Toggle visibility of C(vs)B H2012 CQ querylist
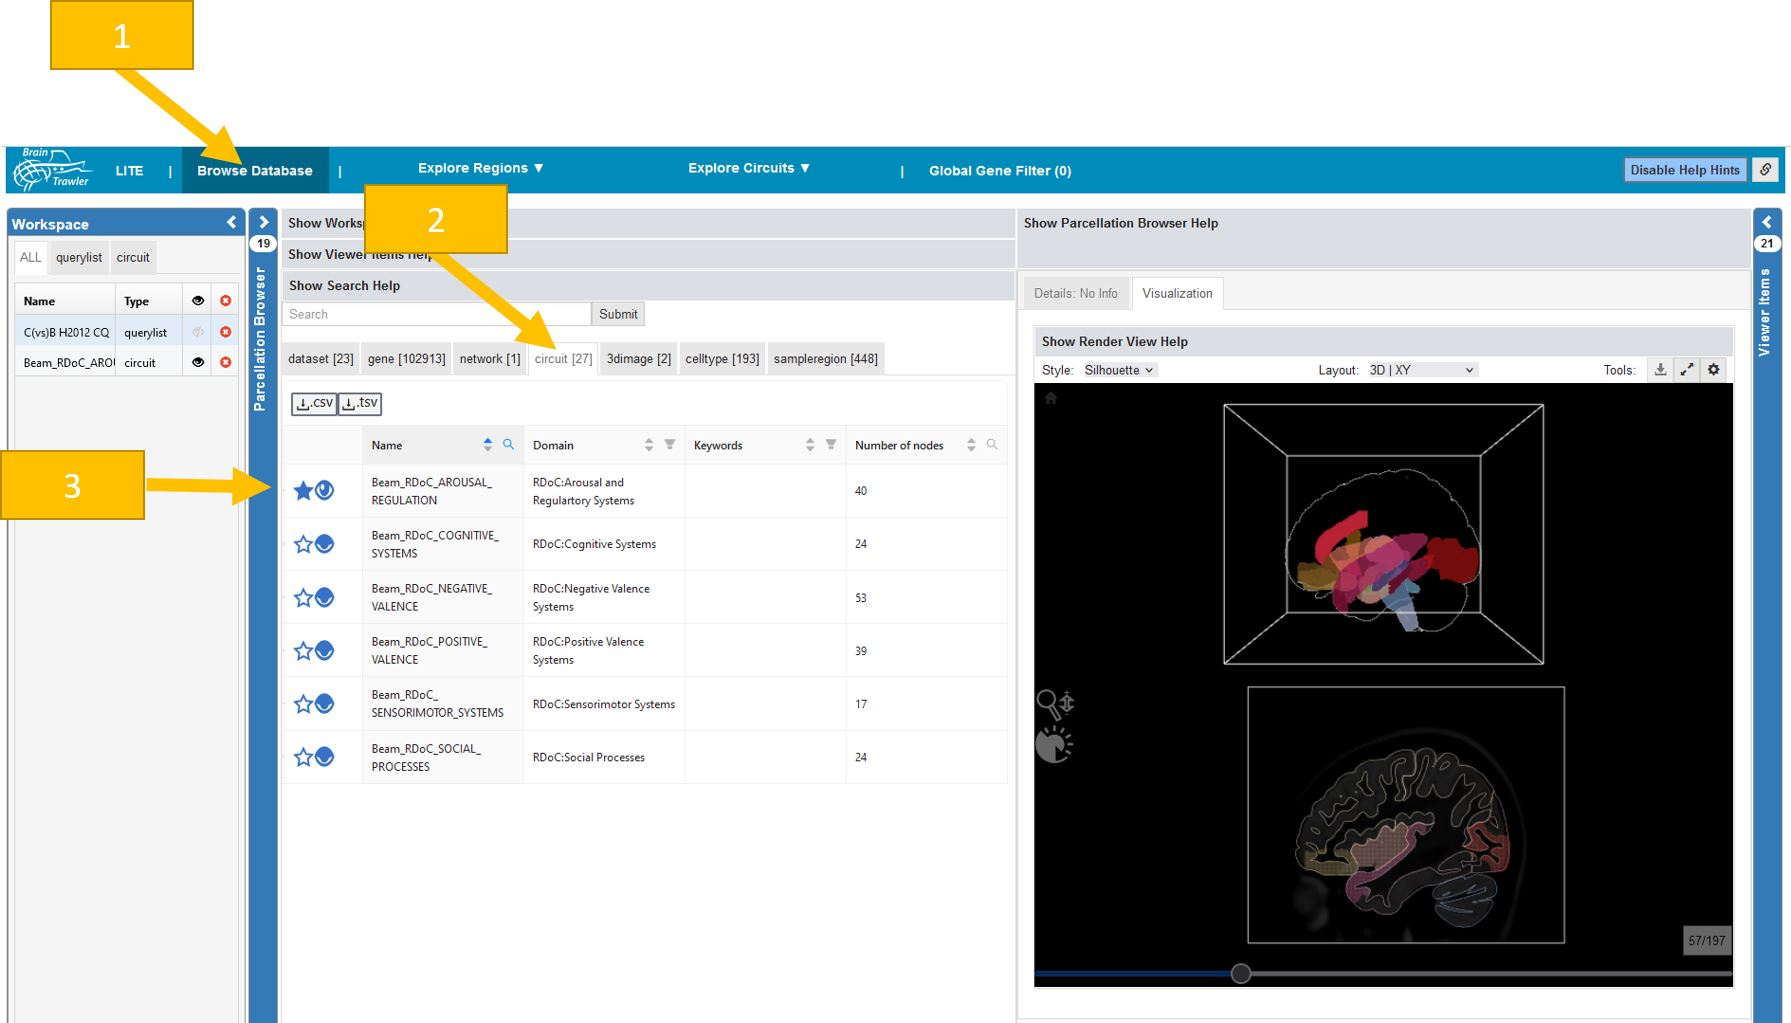 pos(198,332)
